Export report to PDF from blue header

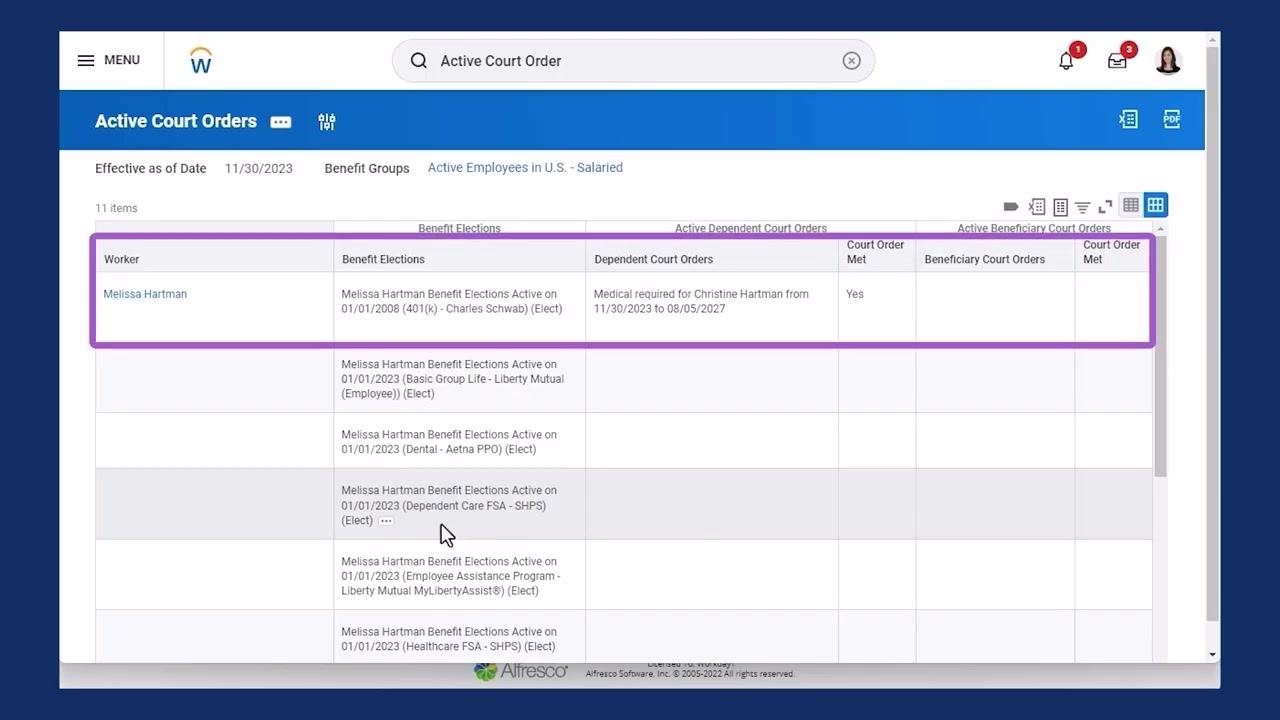[1172, 119]
